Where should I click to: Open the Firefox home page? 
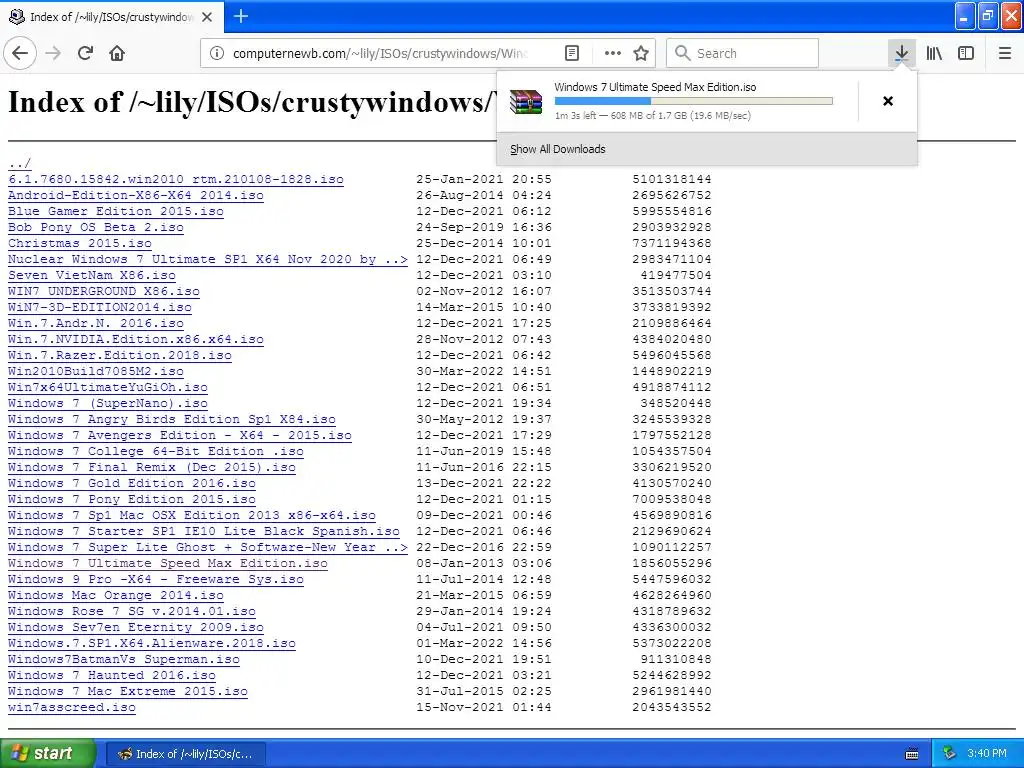[x=117, y=54]
